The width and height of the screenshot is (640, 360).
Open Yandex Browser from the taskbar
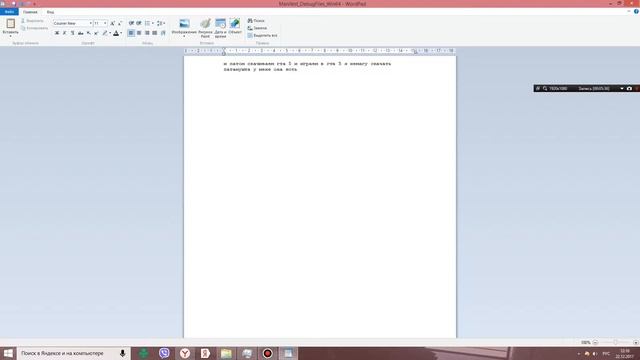(185, 353)
